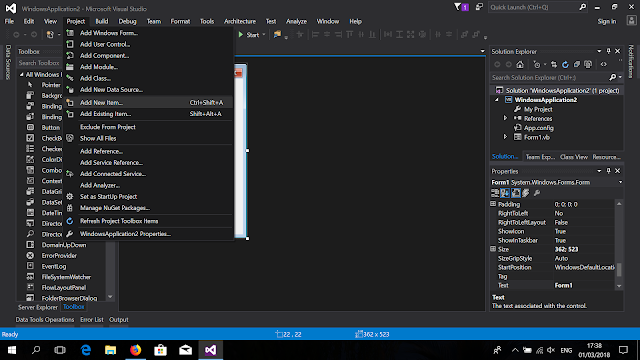Open Data Tools Operations tab
This screenshot has height=360, width=640.
click(45, 320)
